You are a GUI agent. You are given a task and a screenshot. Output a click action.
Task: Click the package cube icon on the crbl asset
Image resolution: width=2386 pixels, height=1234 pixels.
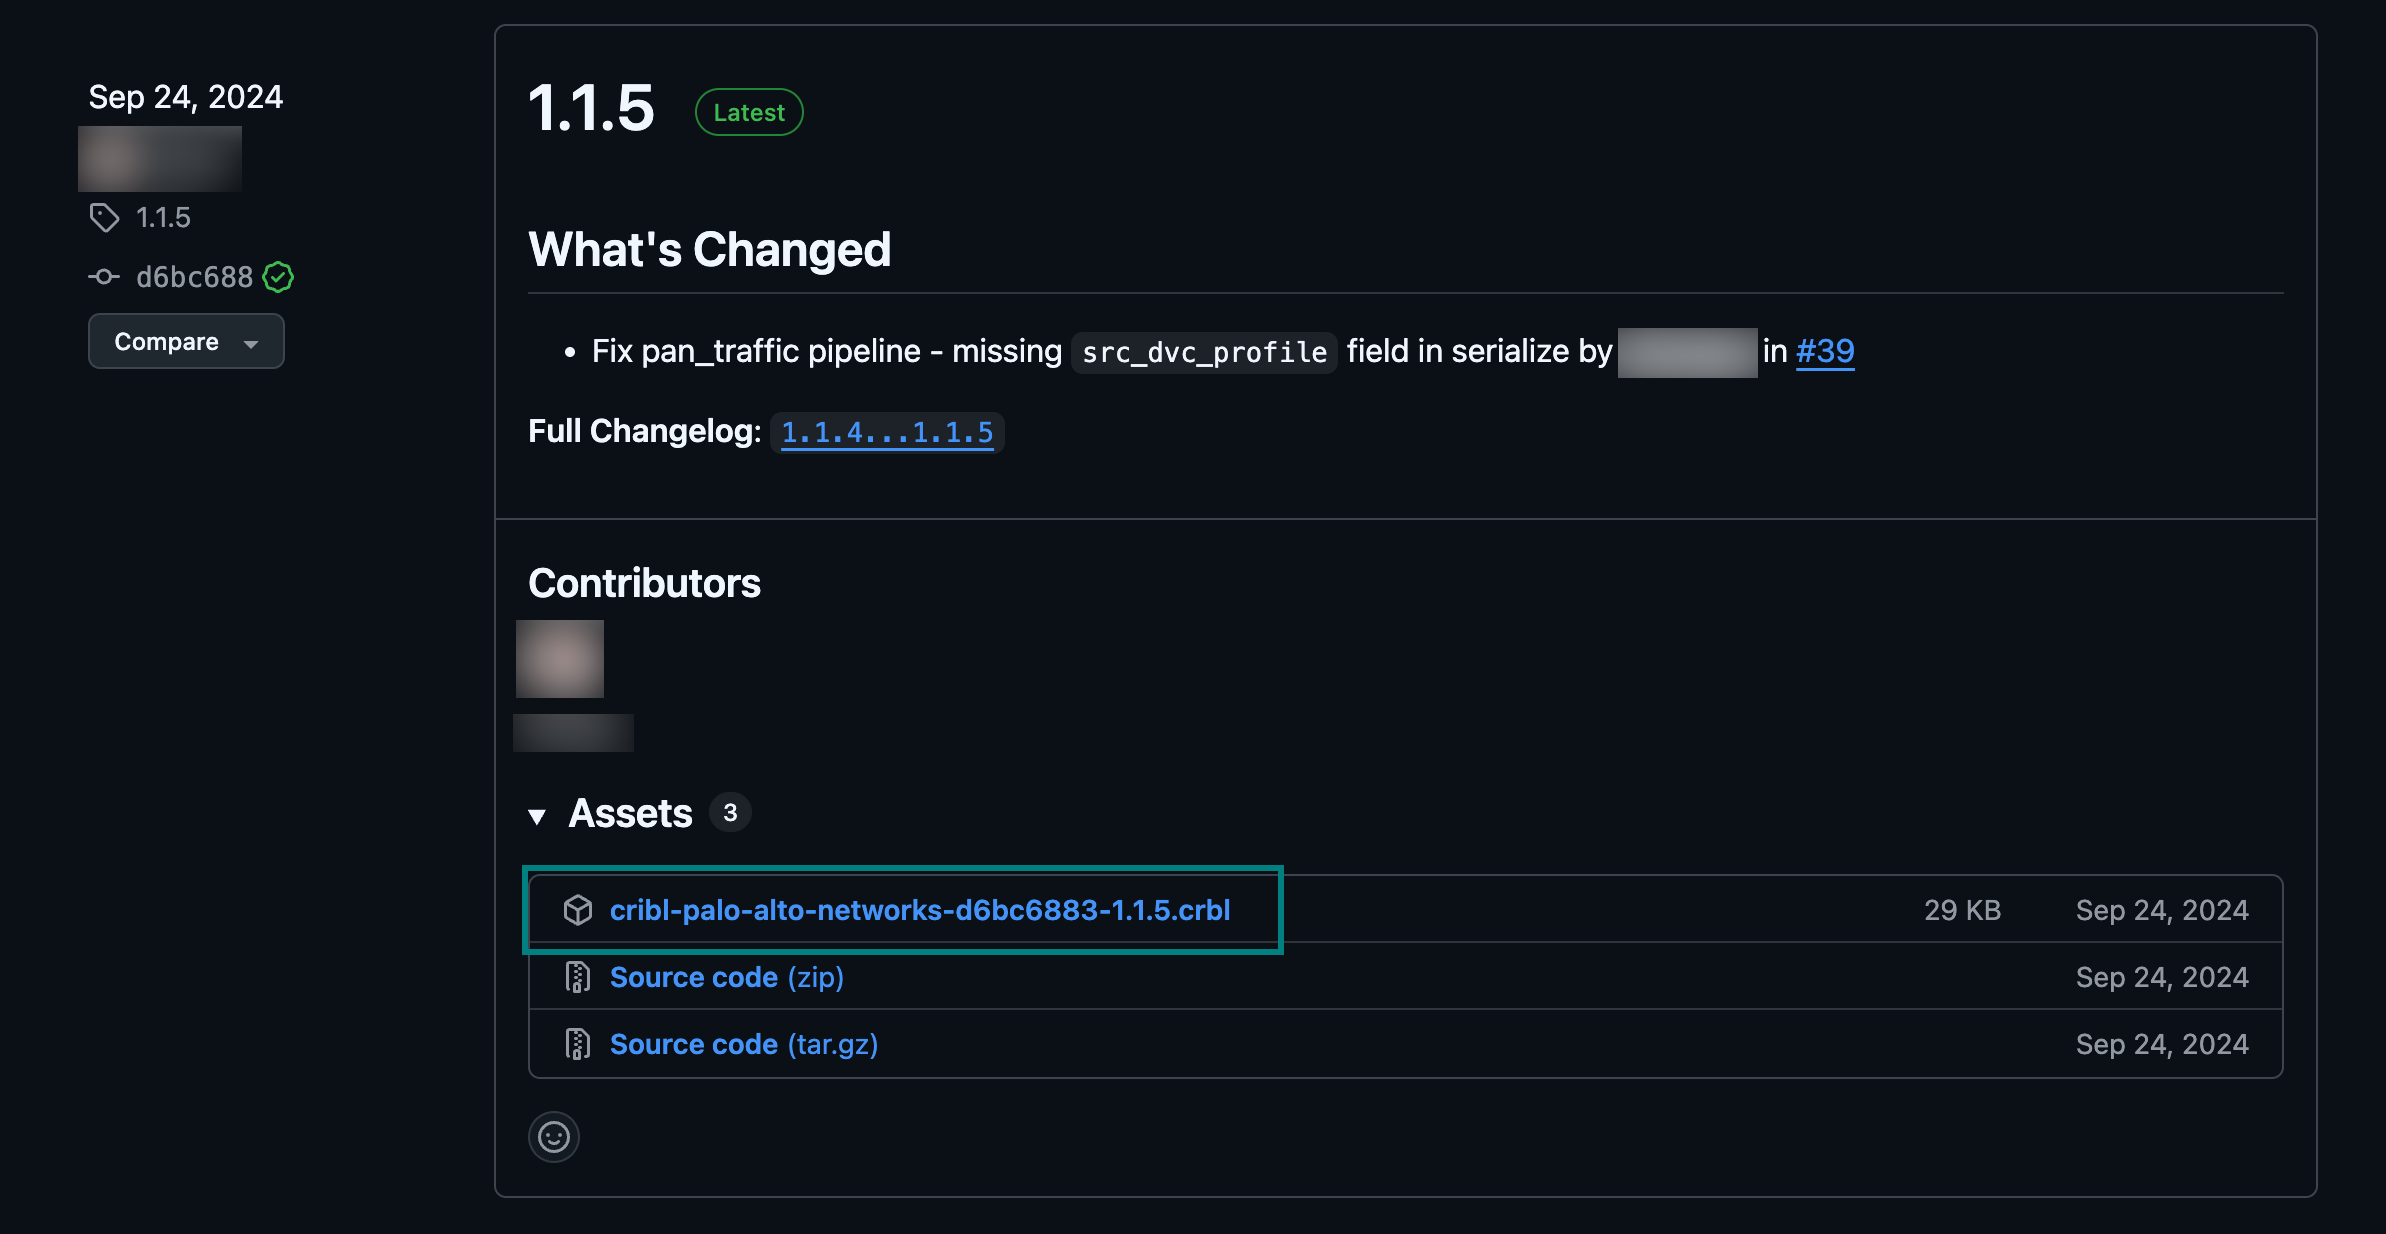click(578, 910)
